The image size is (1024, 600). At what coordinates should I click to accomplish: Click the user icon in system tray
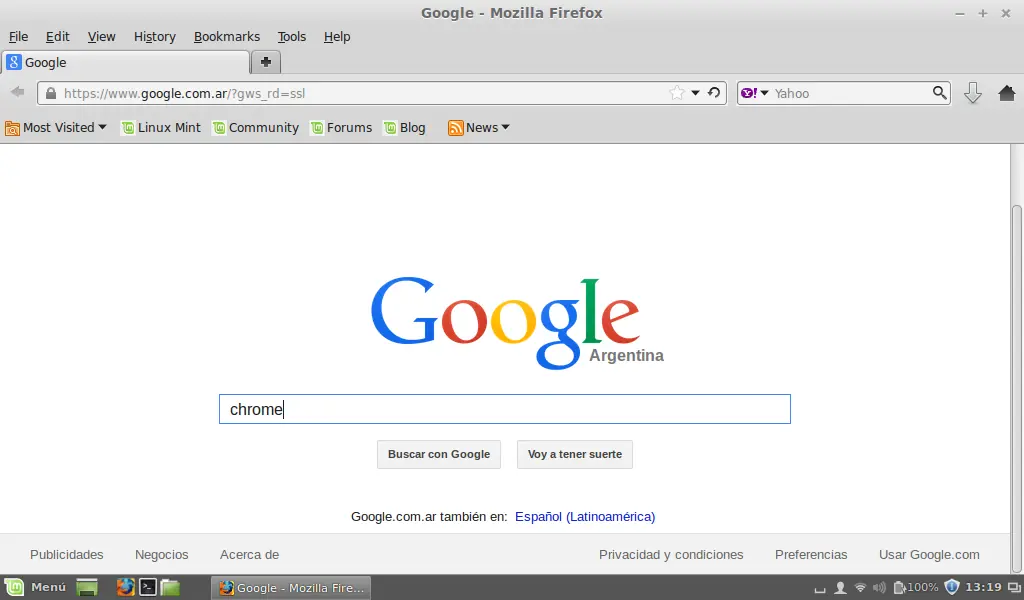pos(840,588)
